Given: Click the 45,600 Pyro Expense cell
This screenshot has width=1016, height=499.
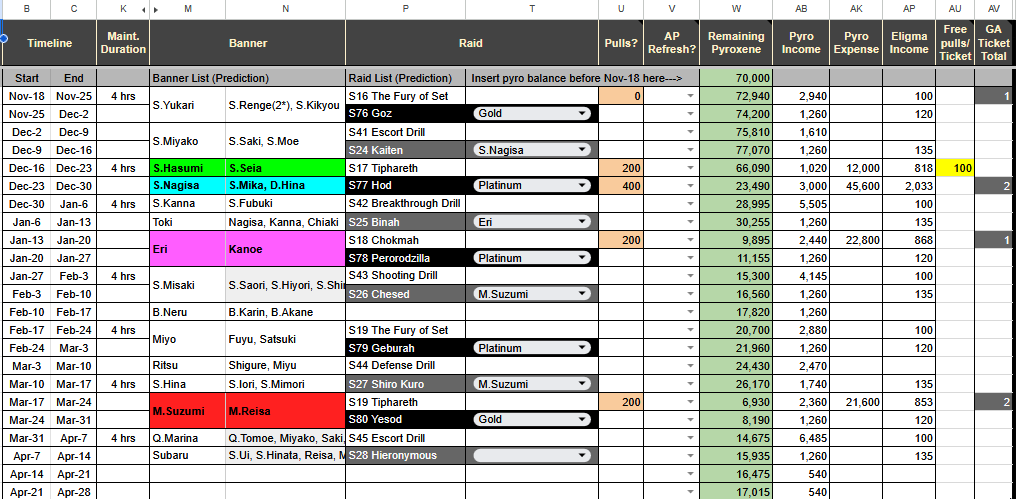Looking at the screenshot, I should click(857, 186).
